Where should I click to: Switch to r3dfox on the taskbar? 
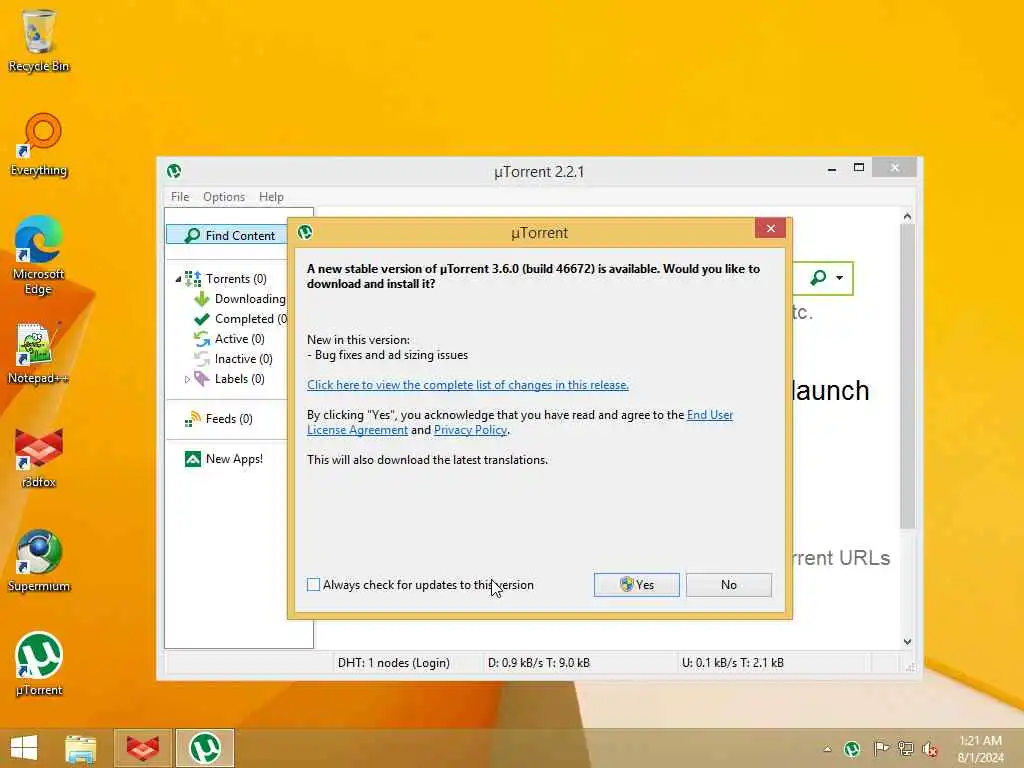click(x=143, y=748)
